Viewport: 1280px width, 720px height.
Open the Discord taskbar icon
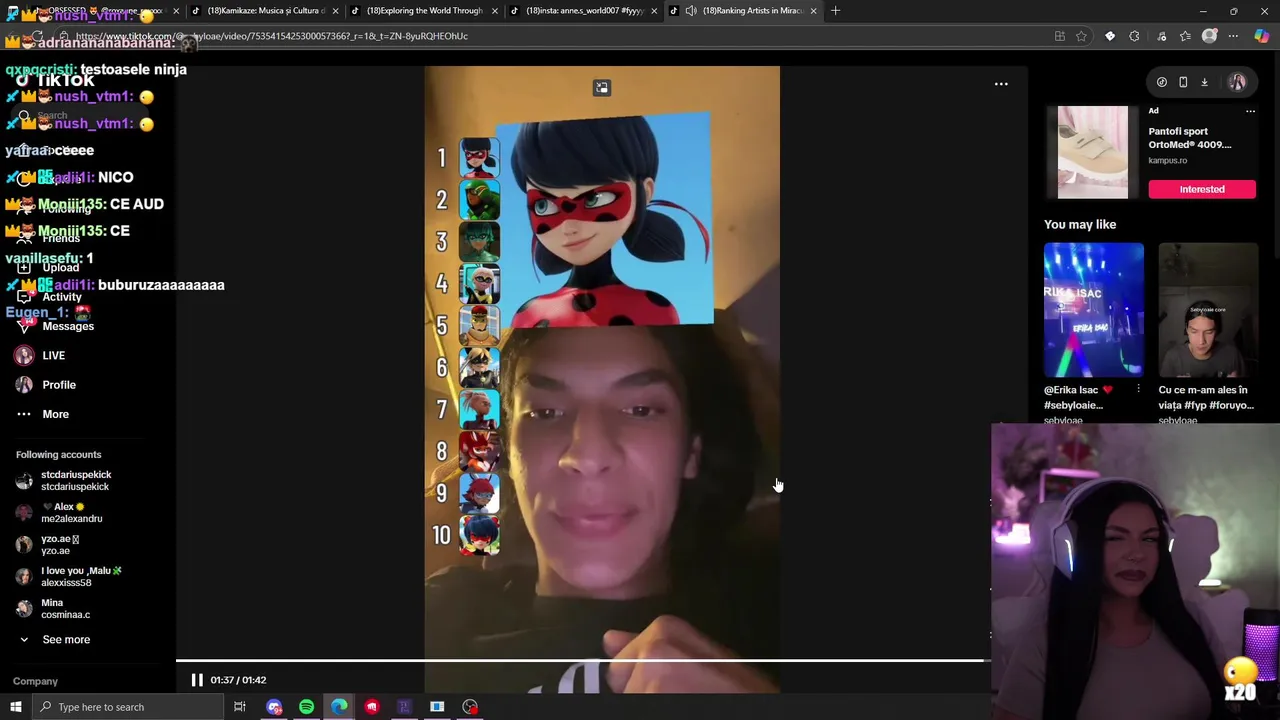274,707
